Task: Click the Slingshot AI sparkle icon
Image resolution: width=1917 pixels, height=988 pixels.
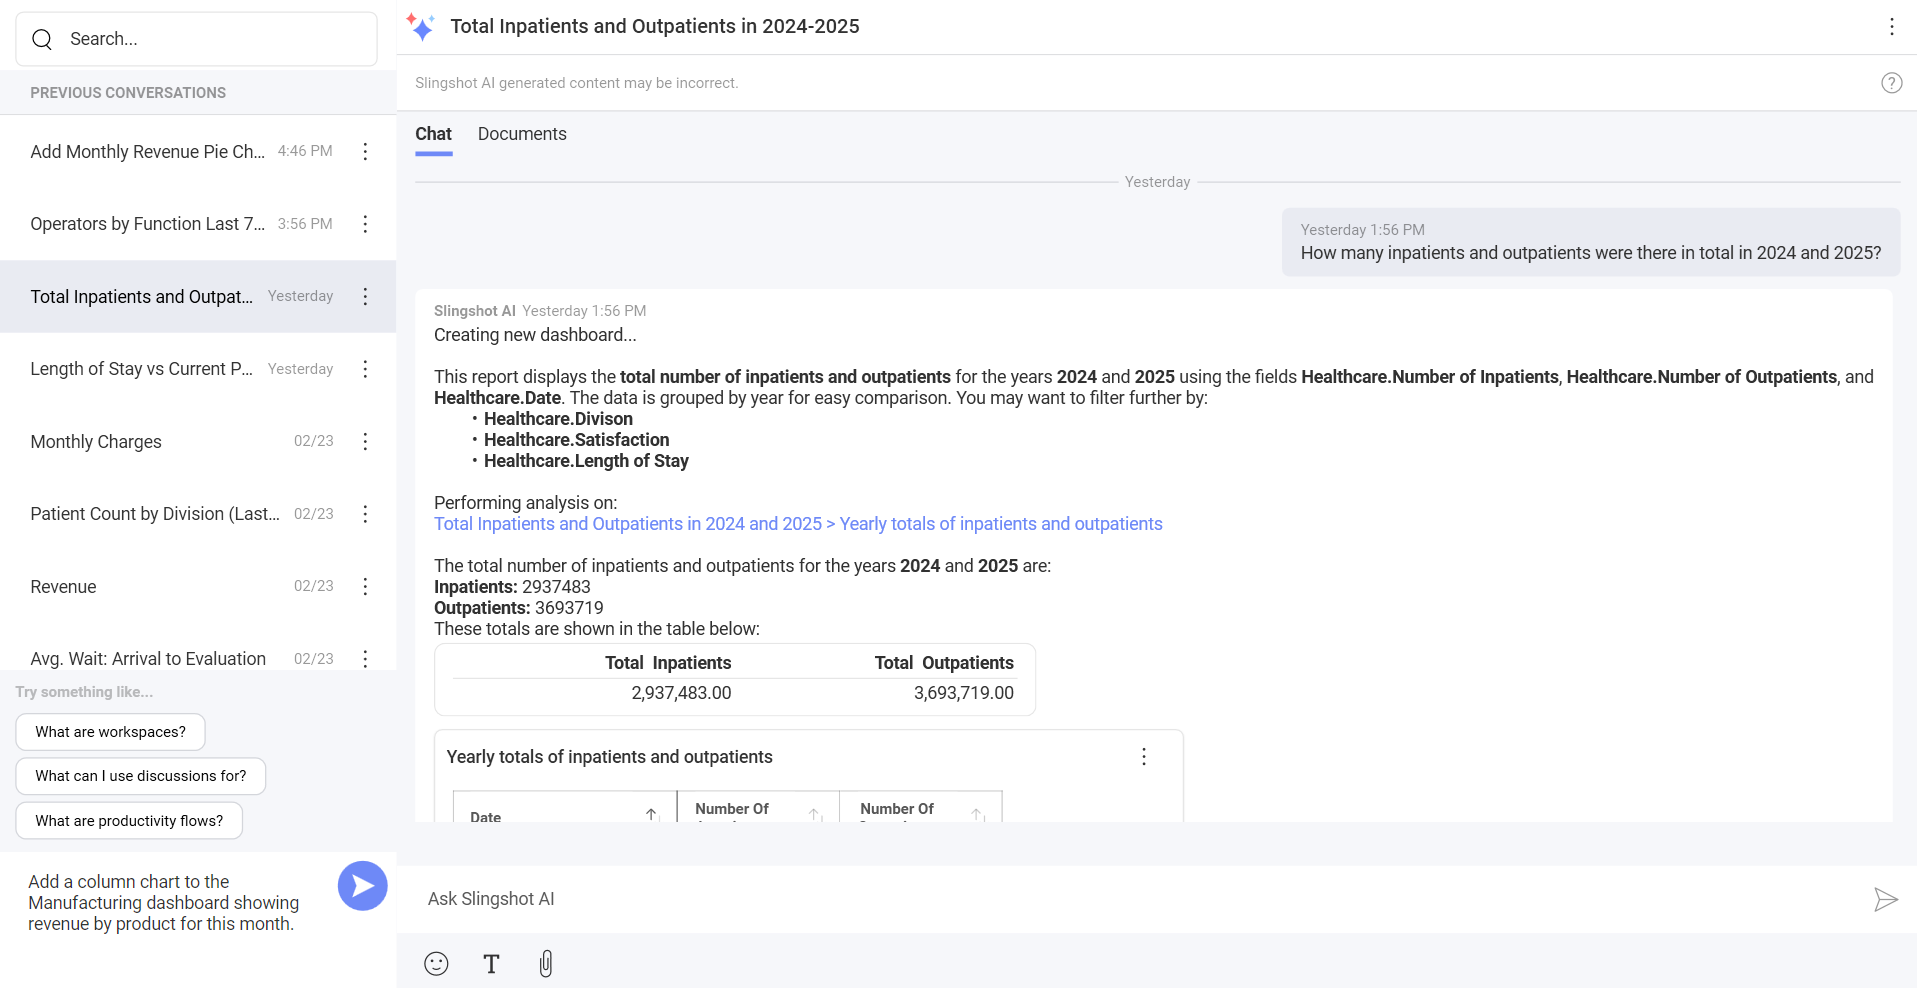Action: (x=421, y=27)
